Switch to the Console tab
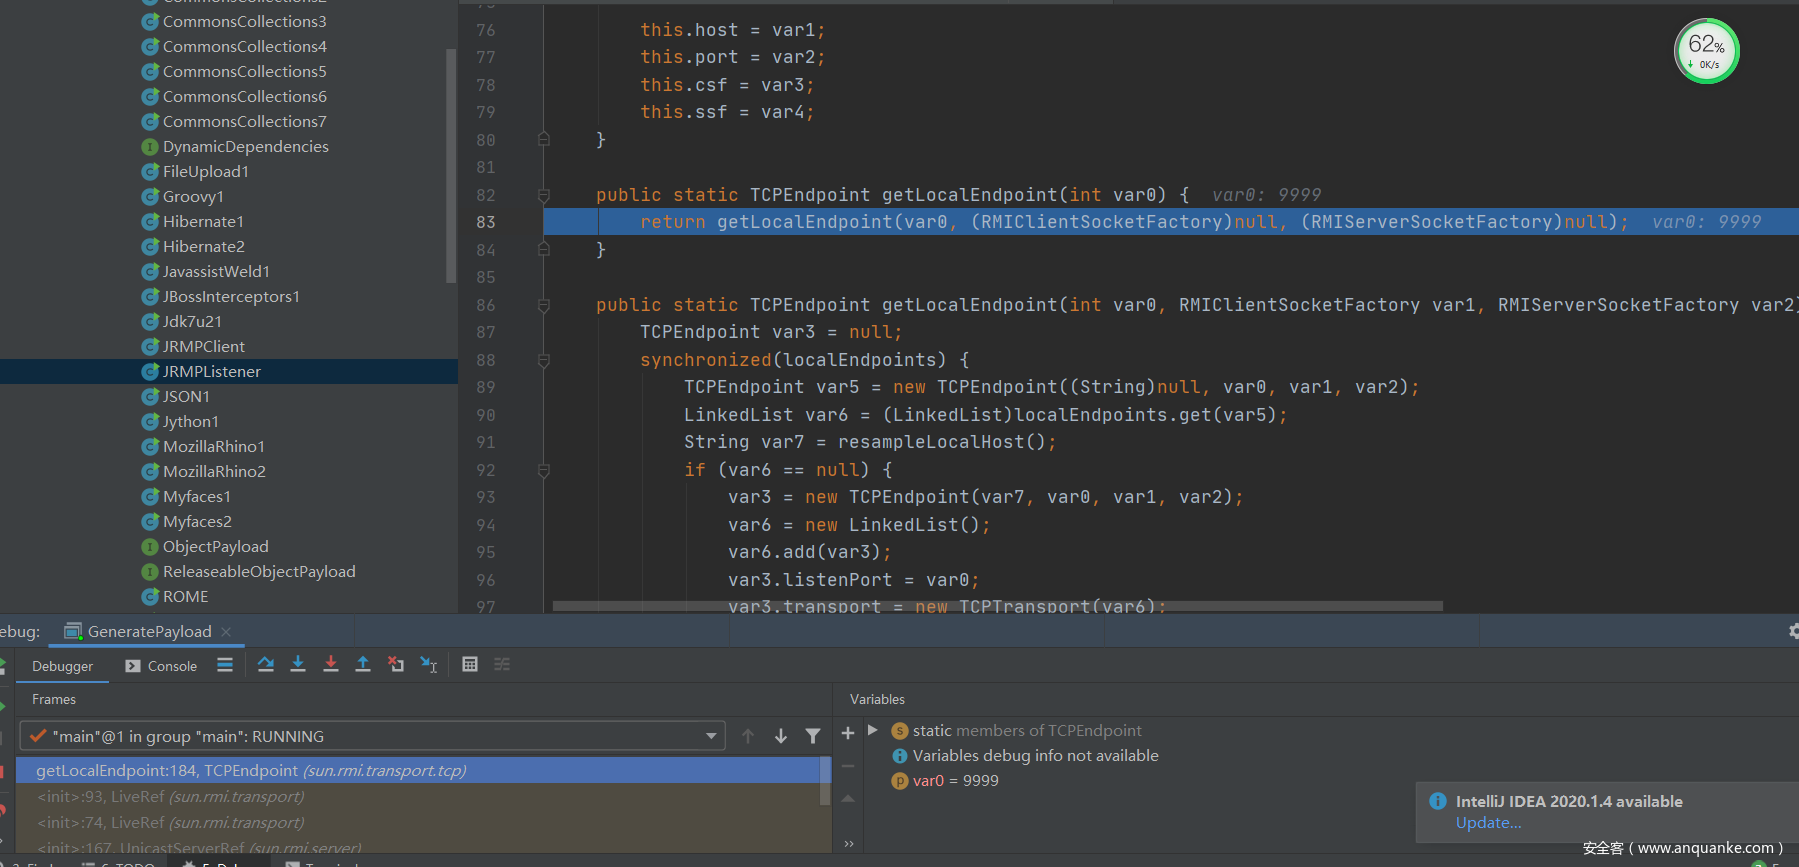The image size is (1799, 867). tap(161, 666)
